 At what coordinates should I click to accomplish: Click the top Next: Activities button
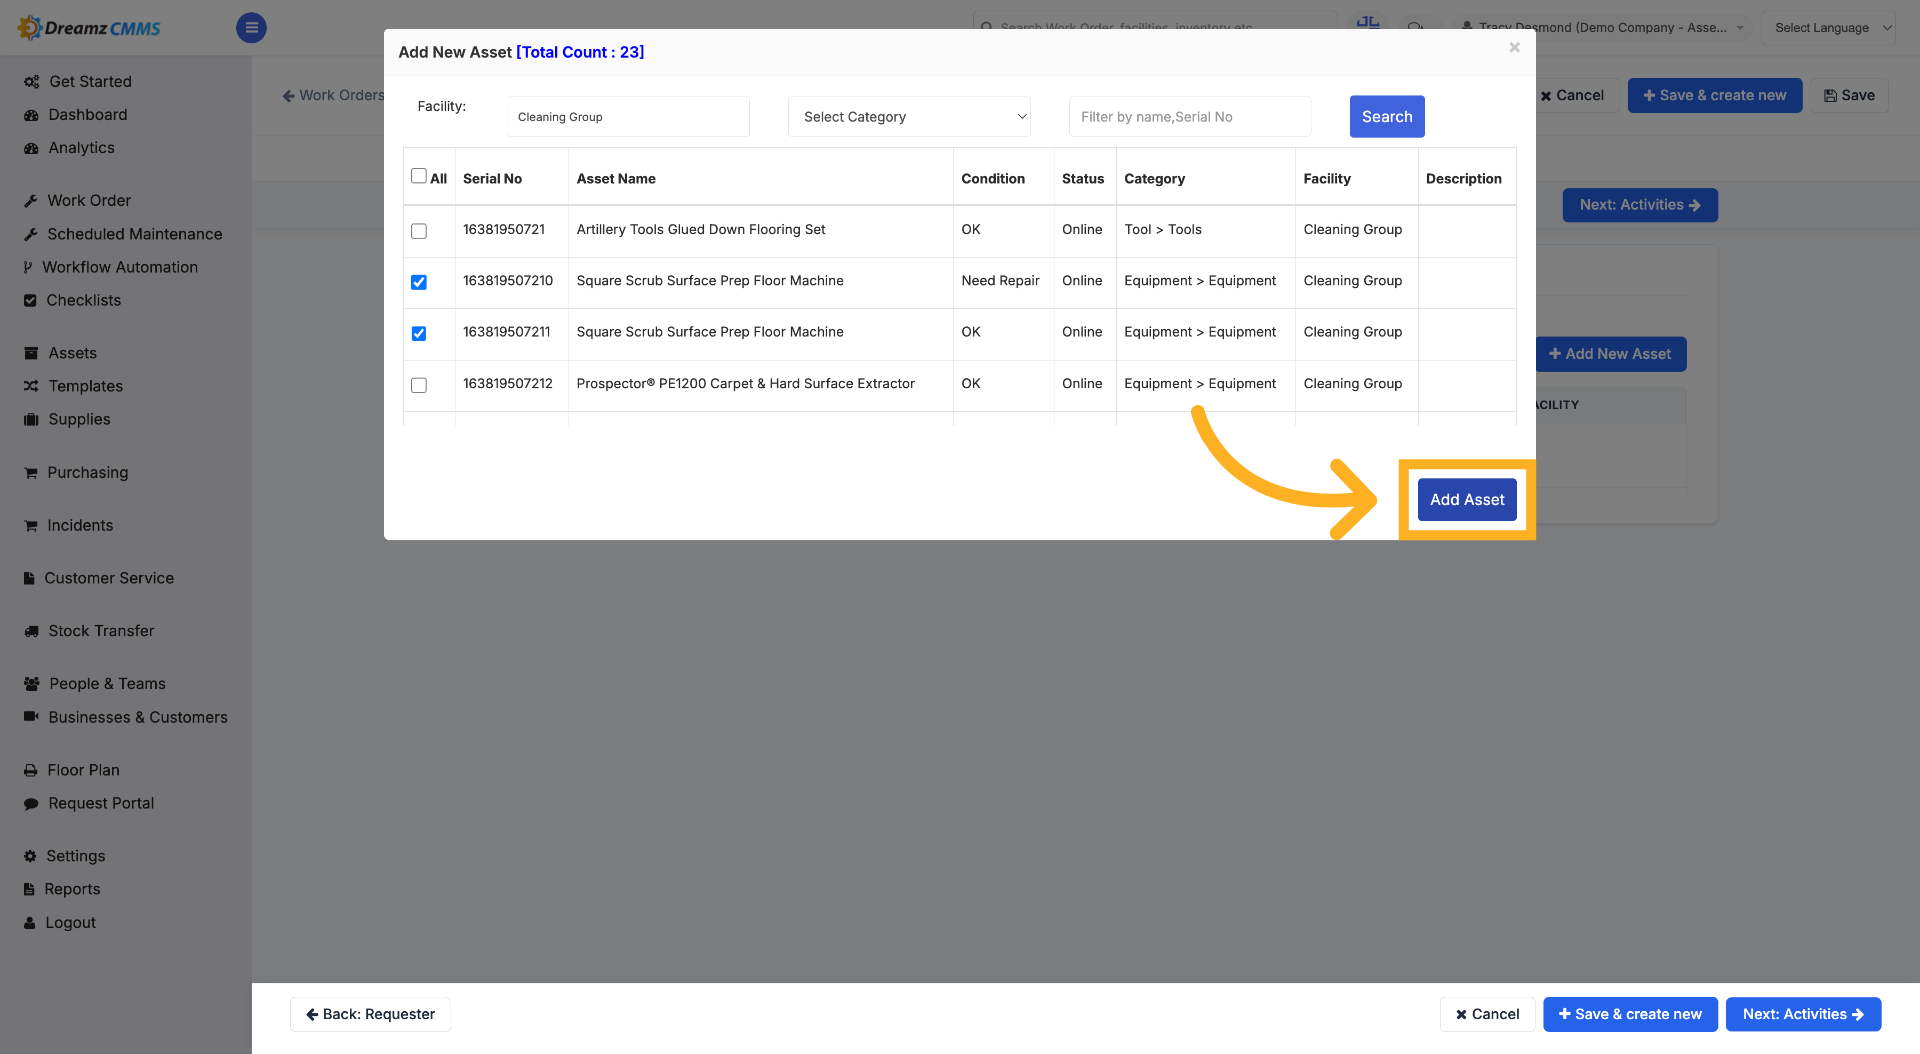click(x=1640, y=205)
